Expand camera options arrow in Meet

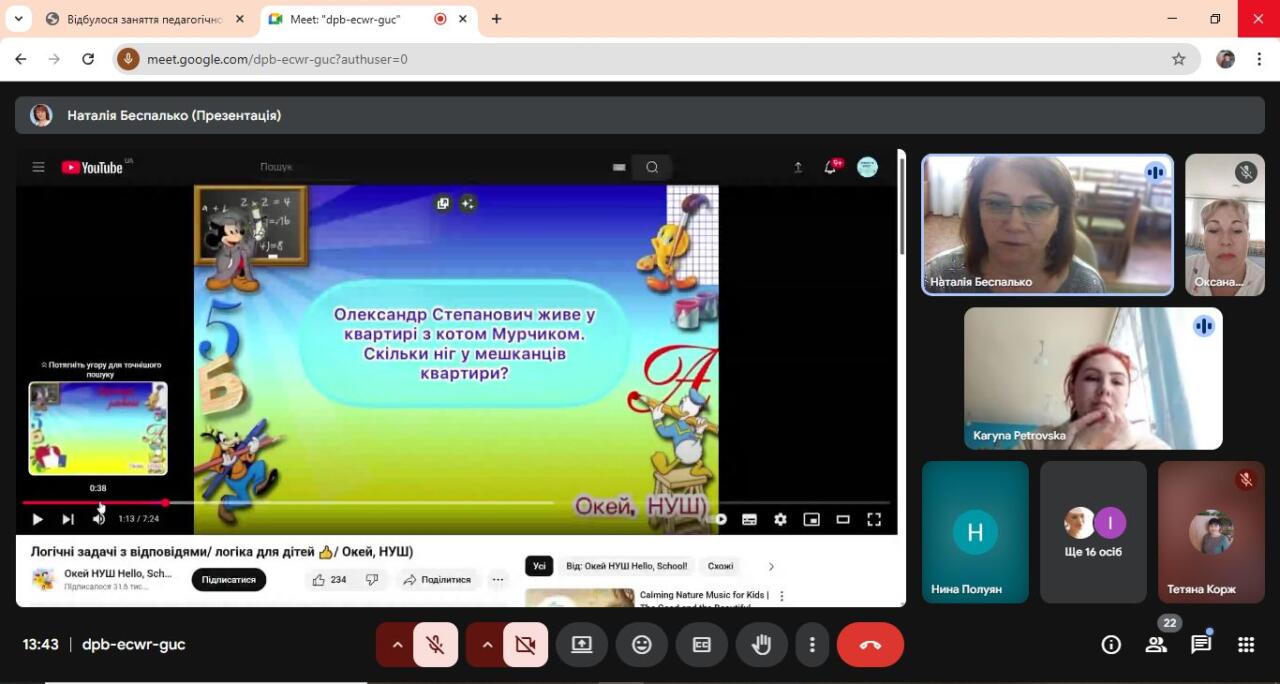487,645
